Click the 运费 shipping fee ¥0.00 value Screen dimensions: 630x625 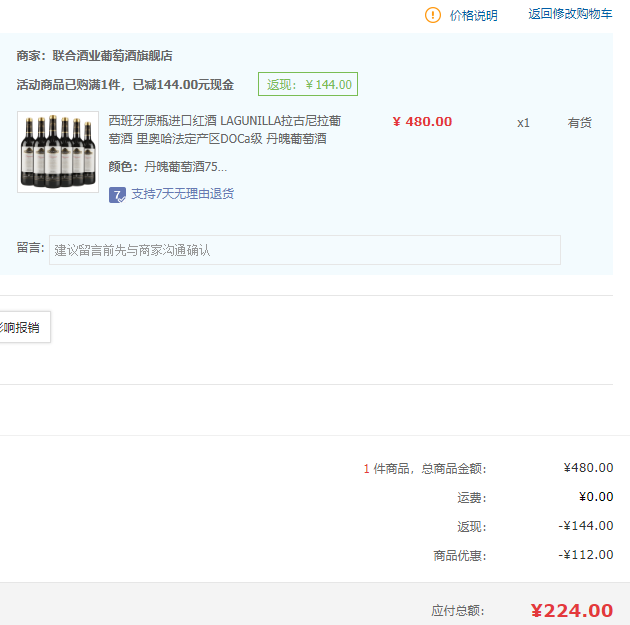[596, 496]
